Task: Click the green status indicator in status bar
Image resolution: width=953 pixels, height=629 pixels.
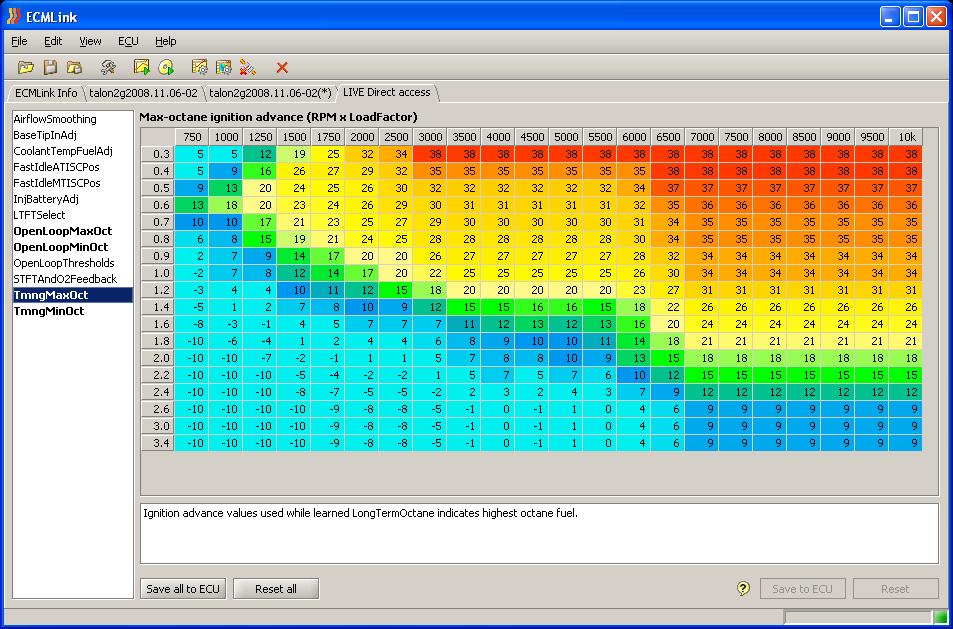Action: [x=940, y=617]
